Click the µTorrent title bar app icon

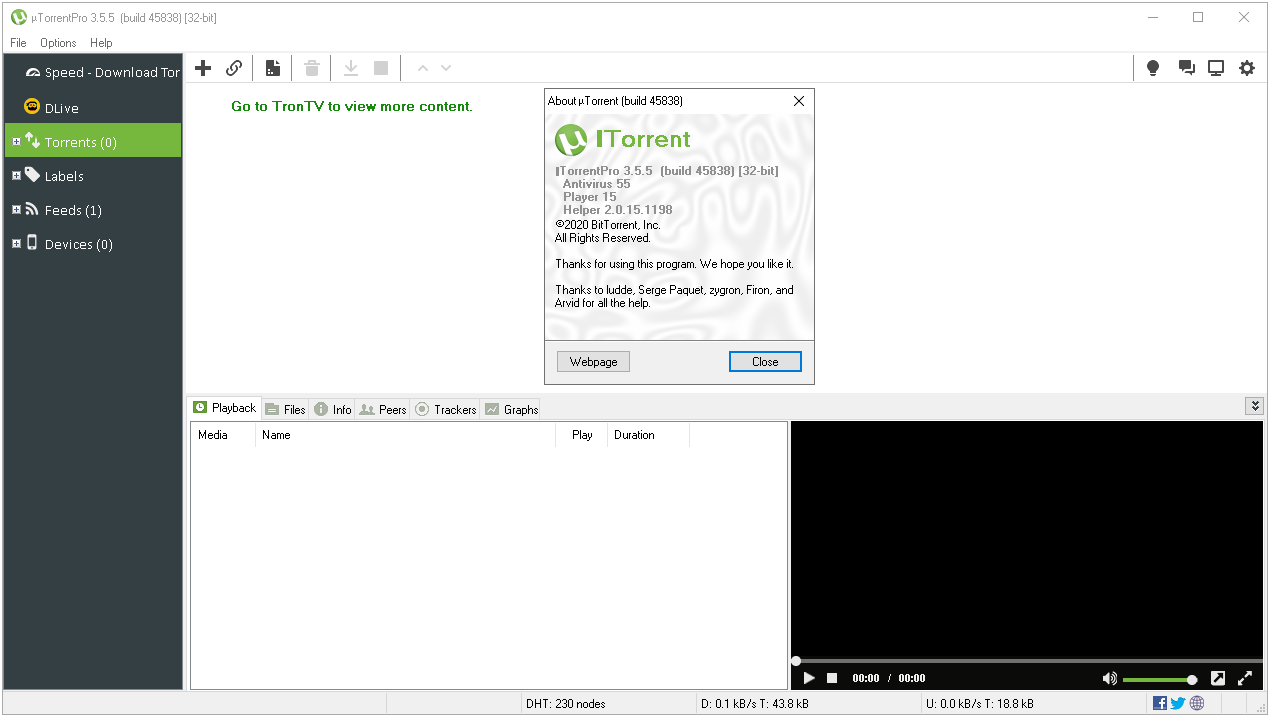[18, 17]
